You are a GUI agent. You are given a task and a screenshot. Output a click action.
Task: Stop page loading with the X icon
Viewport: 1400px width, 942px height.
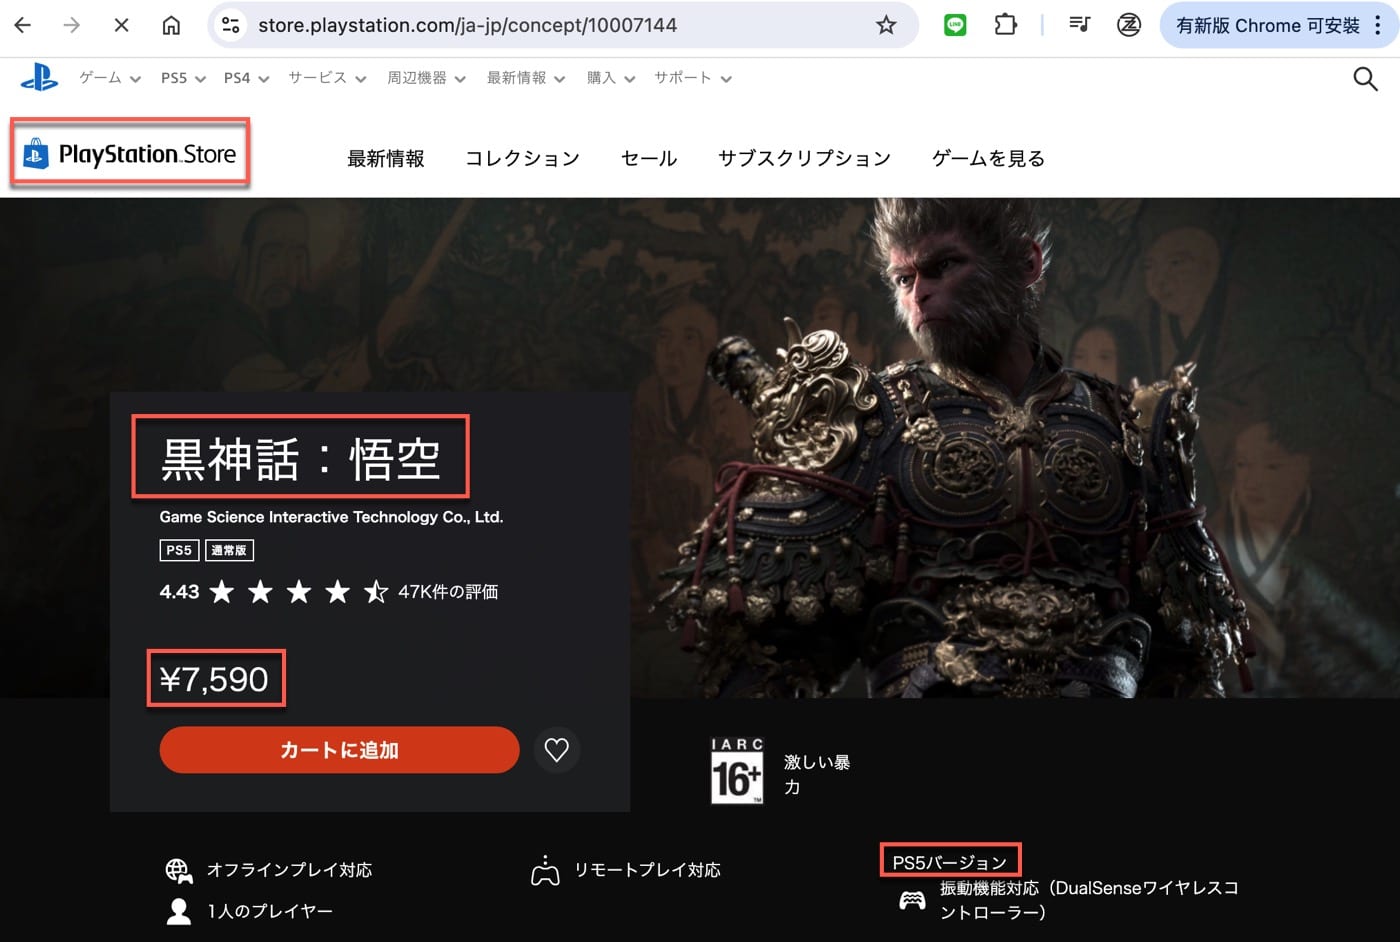pyautogui.click(x=121, y=25)
